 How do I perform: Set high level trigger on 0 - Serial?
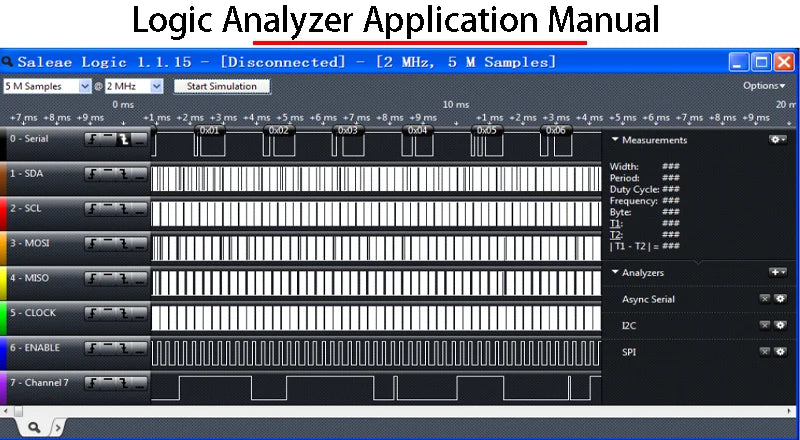click(x=108, y=139)
